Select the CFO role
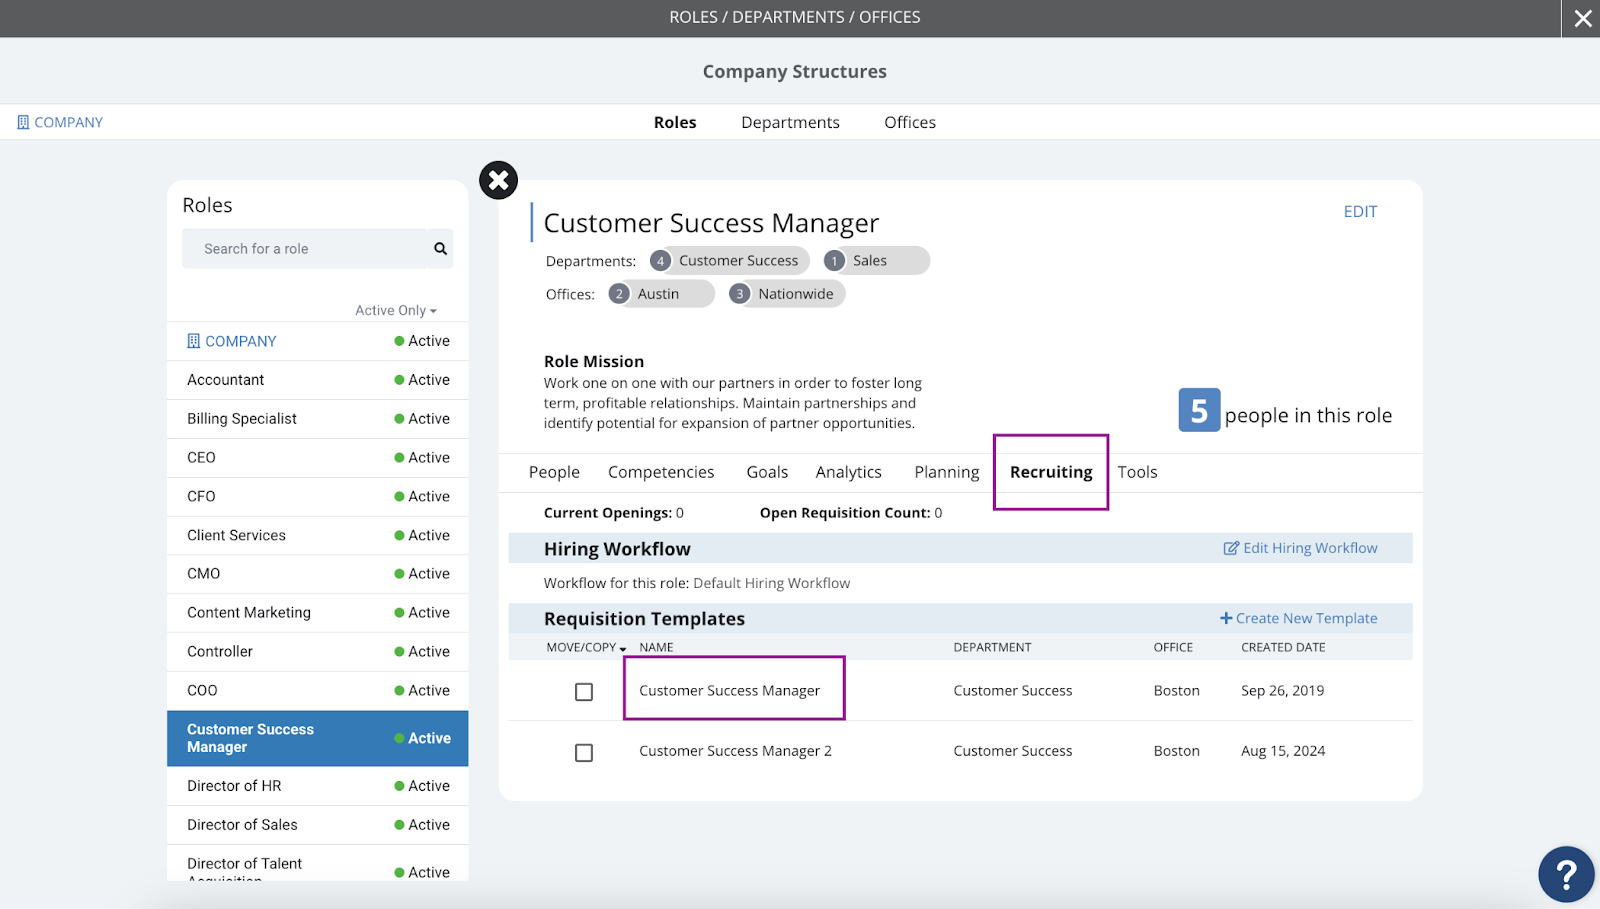The height and width of the screenshot is (909, 1600). [x=318, y=497]
